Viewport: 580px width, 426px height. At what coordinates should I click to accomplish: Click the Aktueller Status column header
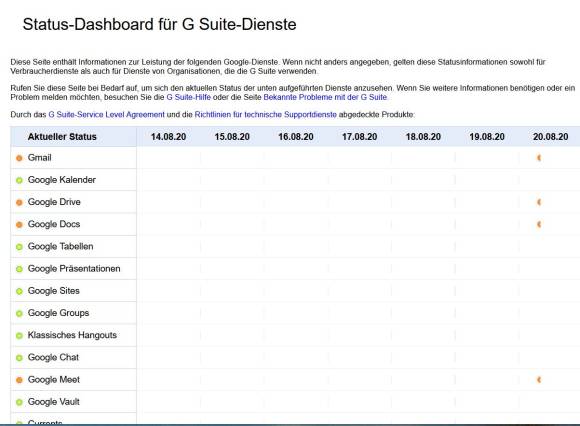click(x=62, y=137)
